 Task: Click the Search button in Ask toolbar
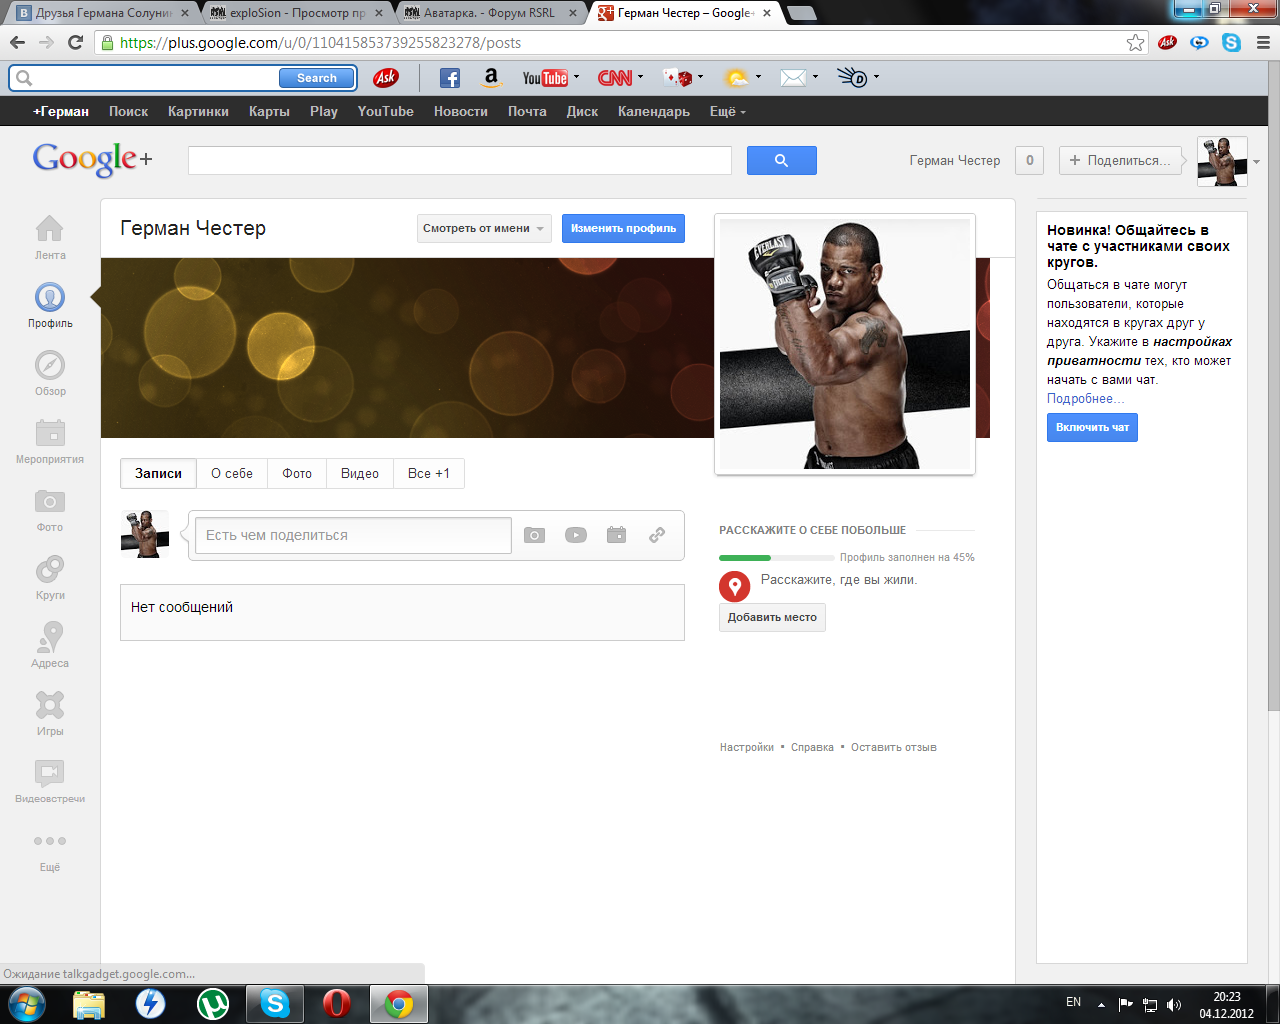(317, 78)
